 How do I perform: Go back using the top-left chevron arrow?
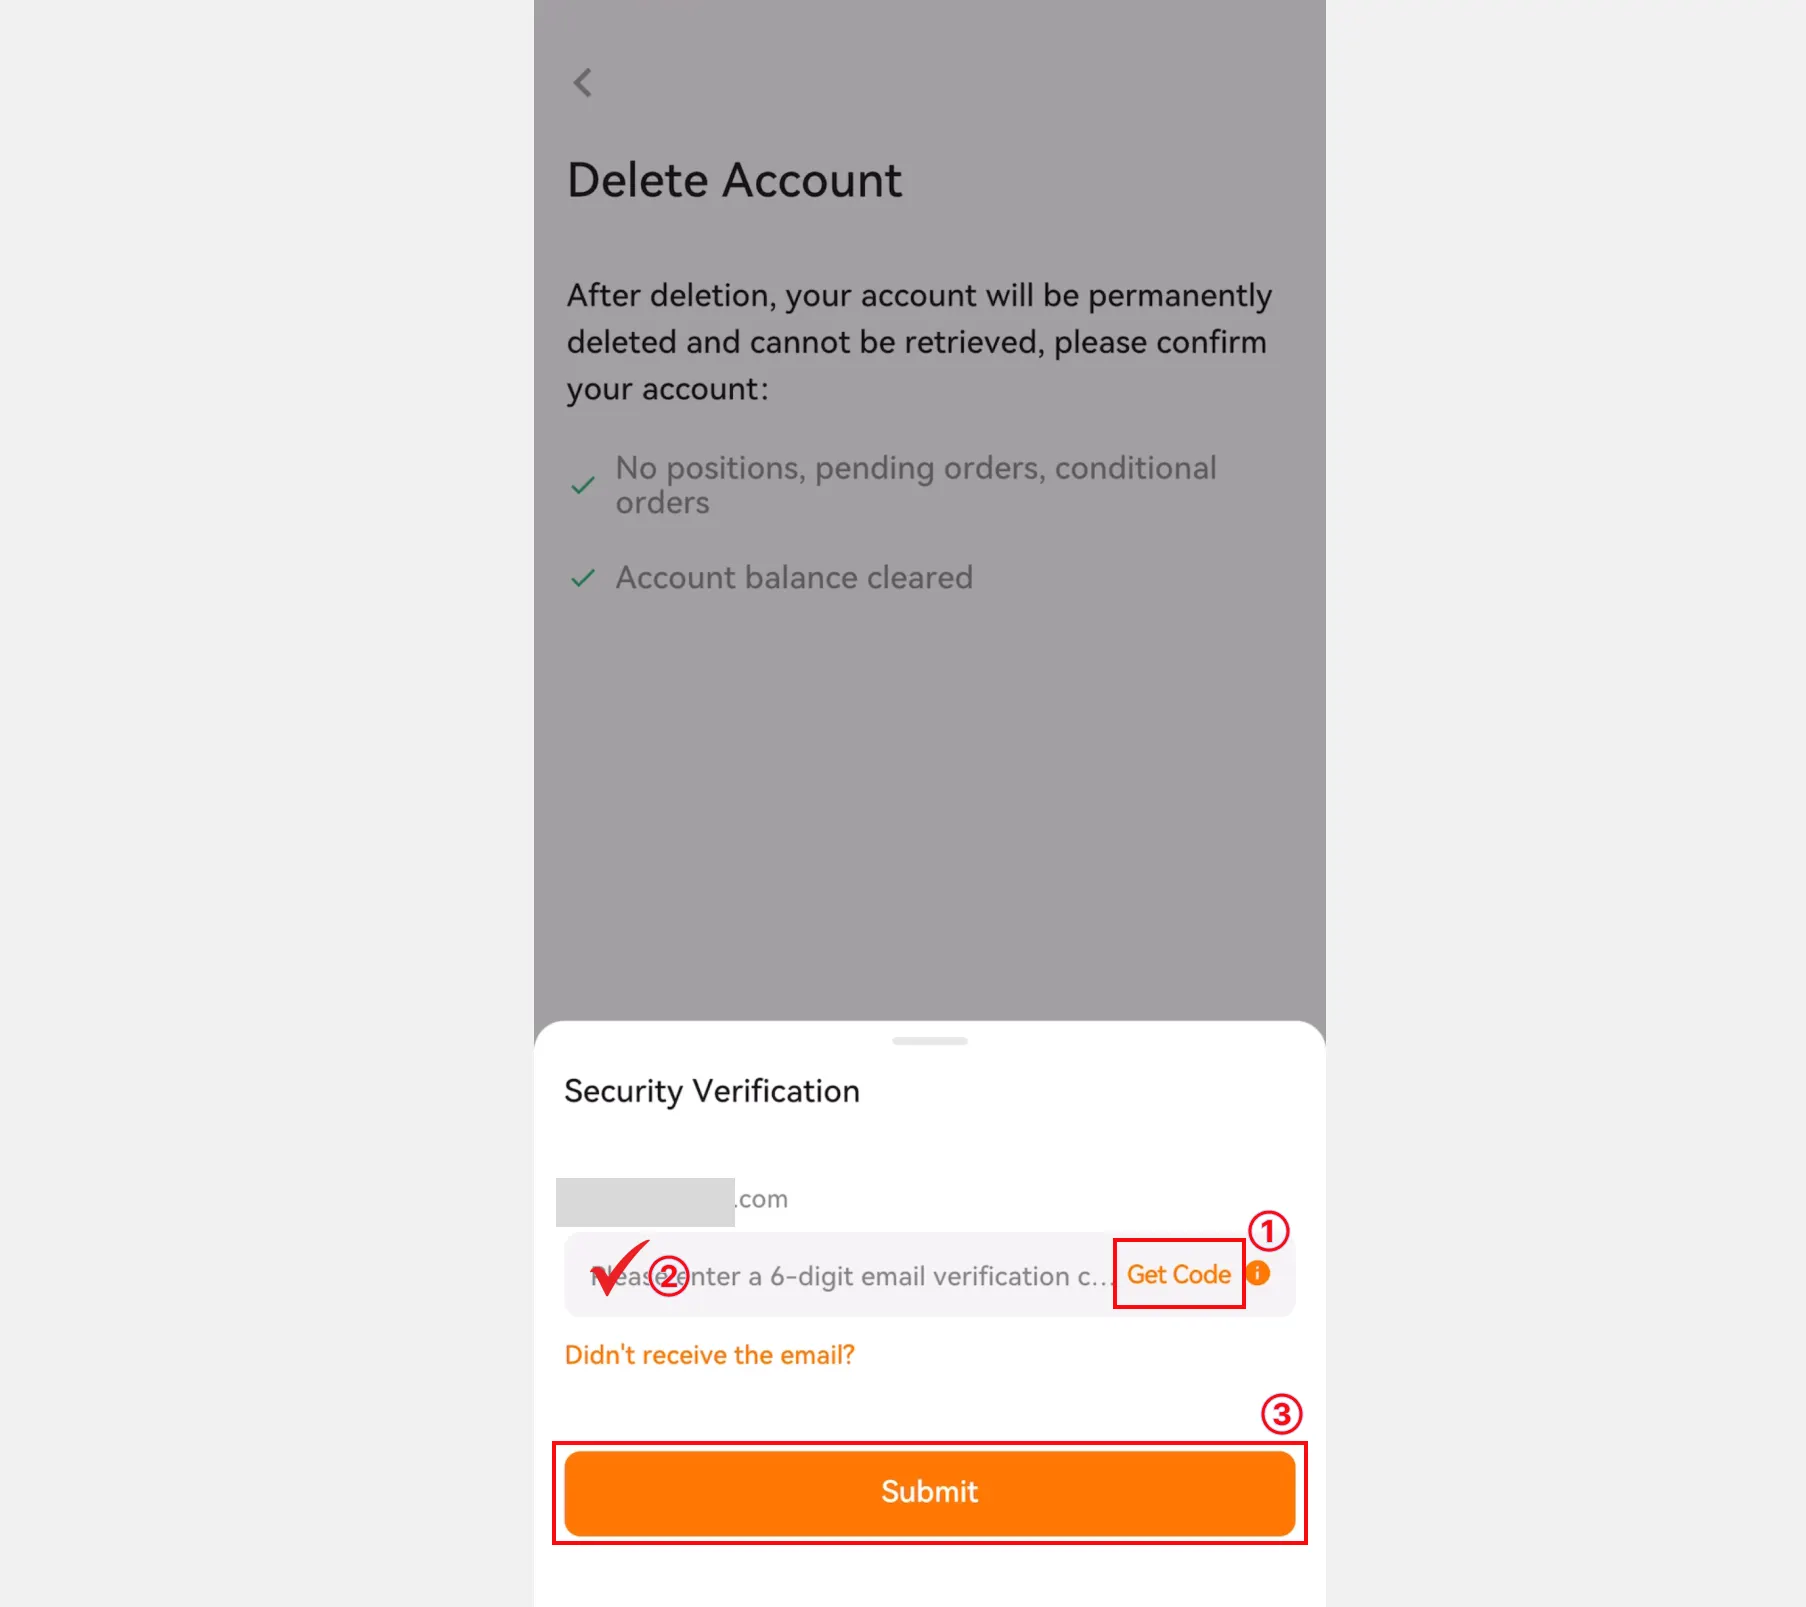tap(582, 82)
